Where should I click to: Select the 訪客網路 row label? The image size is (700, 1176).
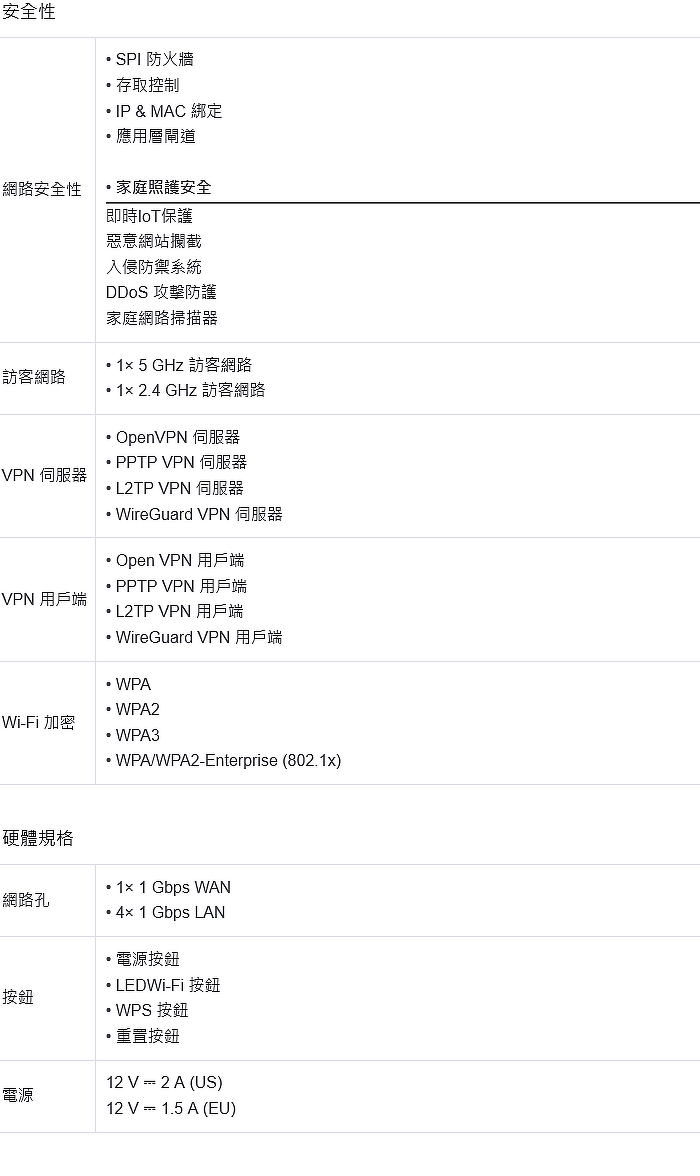click(34, 377)
